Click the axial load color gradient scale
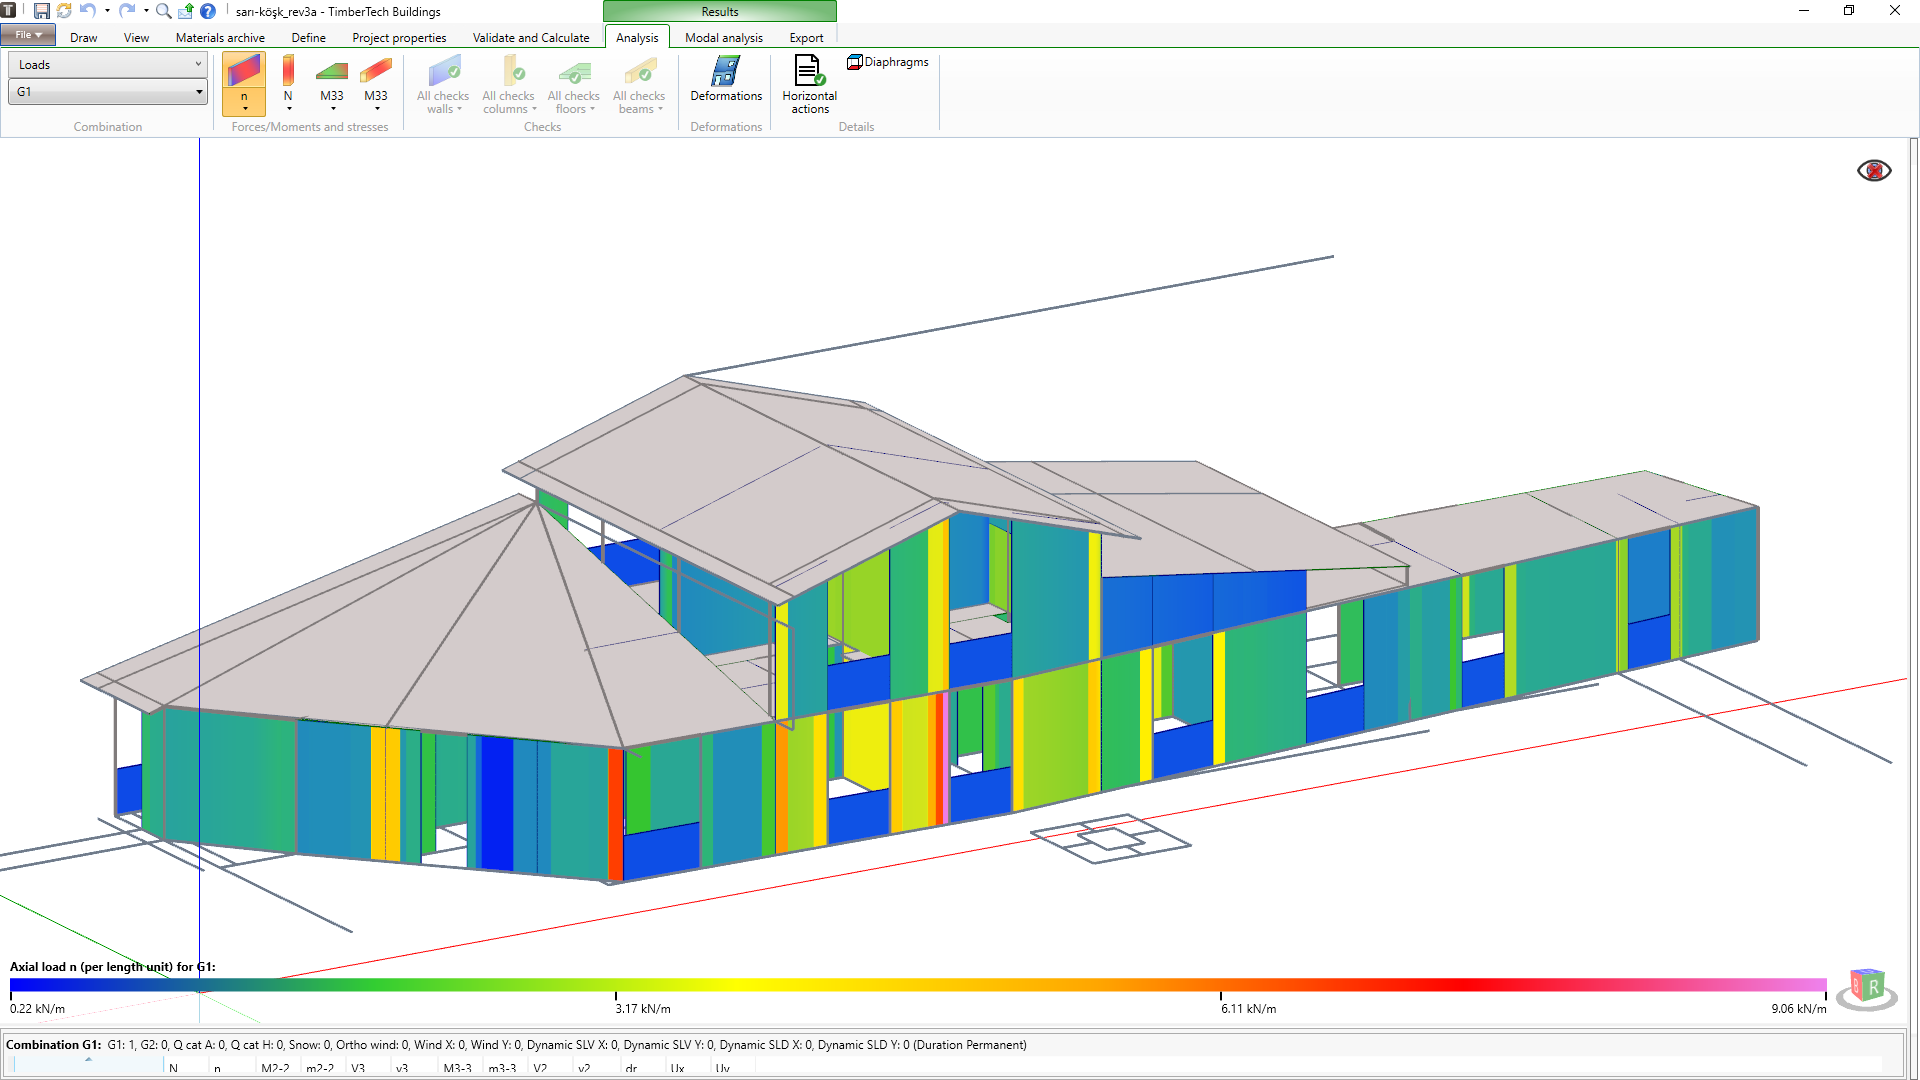Viewport: 1920px width, 1080px height. [x=918, y=985]
